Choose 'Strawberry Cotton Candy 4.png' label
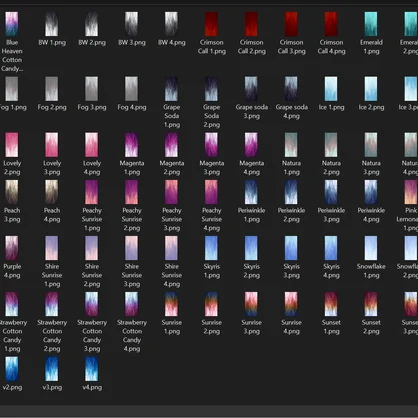This screenshot has height=418, width=418. pyautogui.click(x=132, y=336)
